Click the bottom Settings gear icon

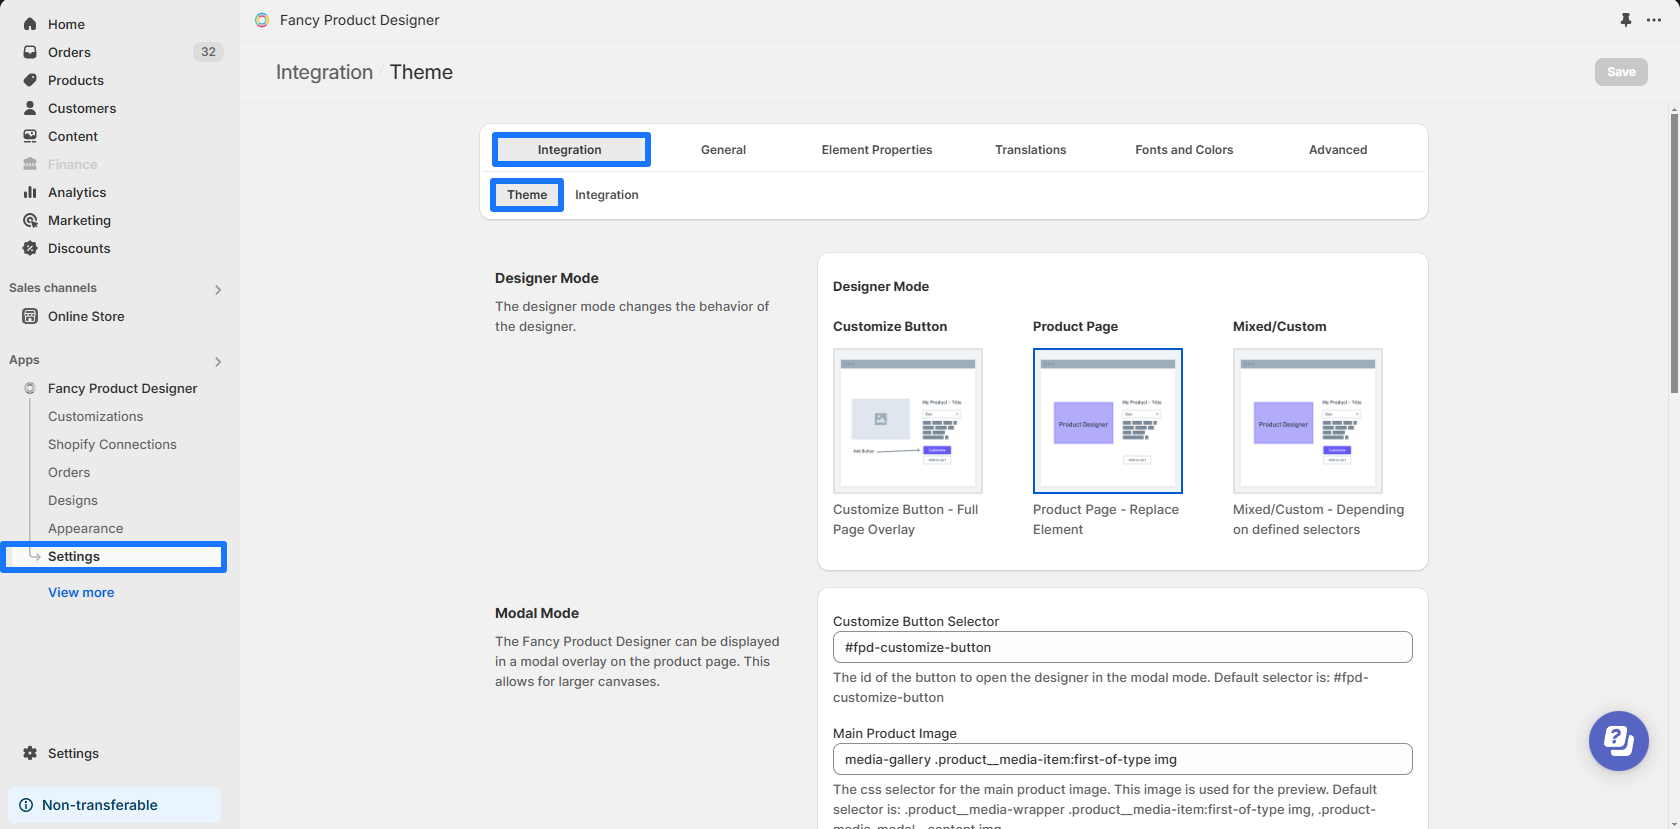(30, 753)
